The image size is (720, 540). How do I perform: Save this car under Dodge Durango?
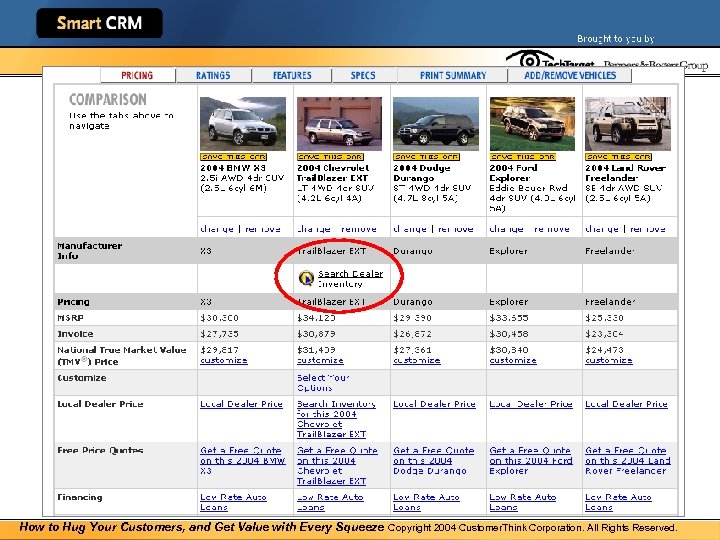click(426, 157)
